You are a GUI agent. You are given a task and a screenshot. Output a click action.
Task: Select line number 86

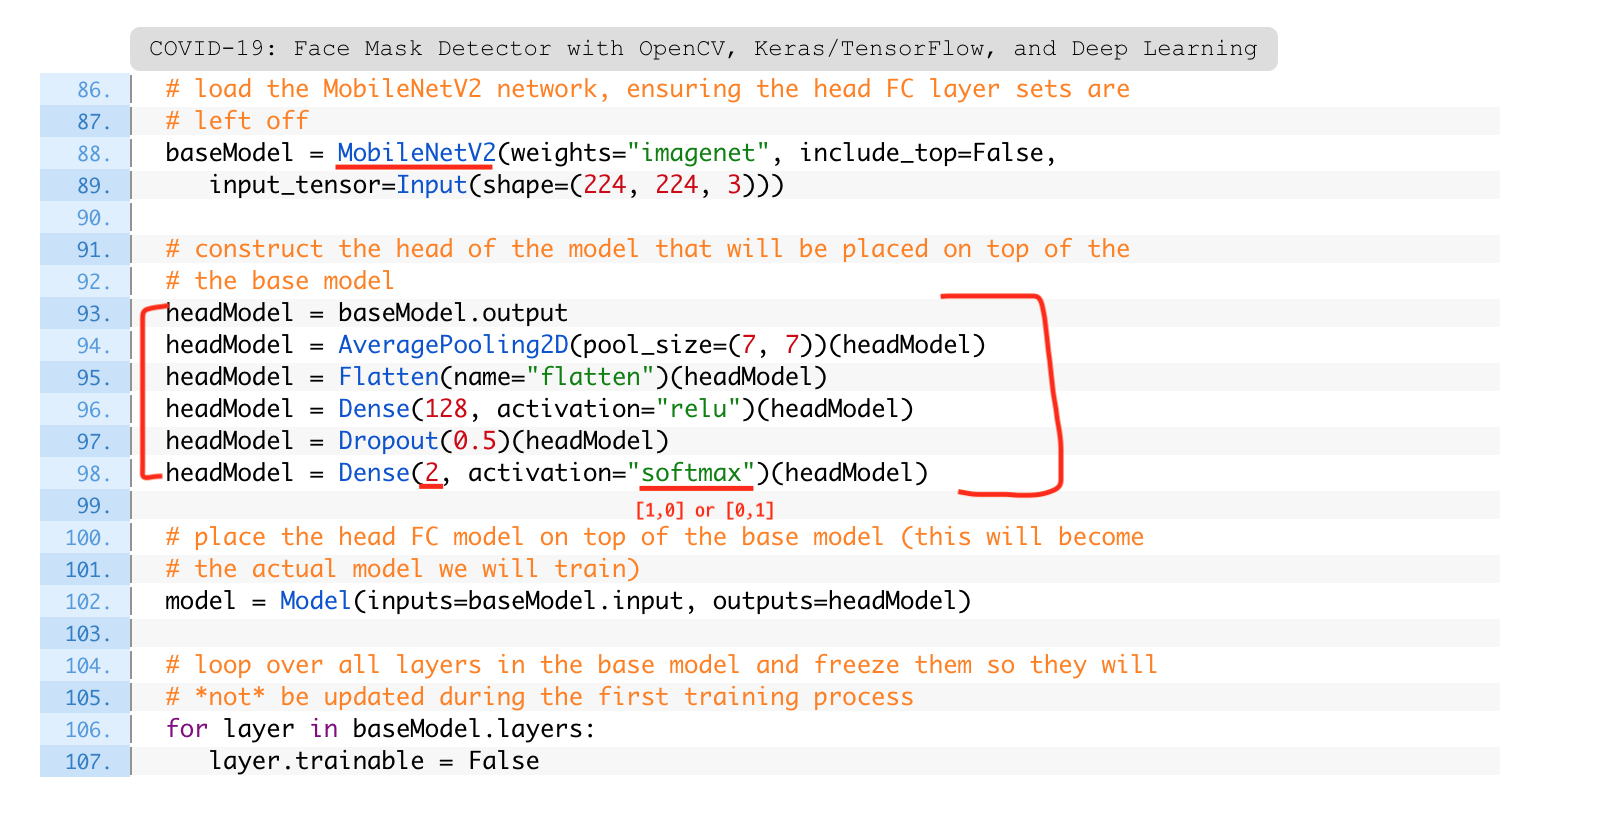pyautogui.click(x=94, y=90)
